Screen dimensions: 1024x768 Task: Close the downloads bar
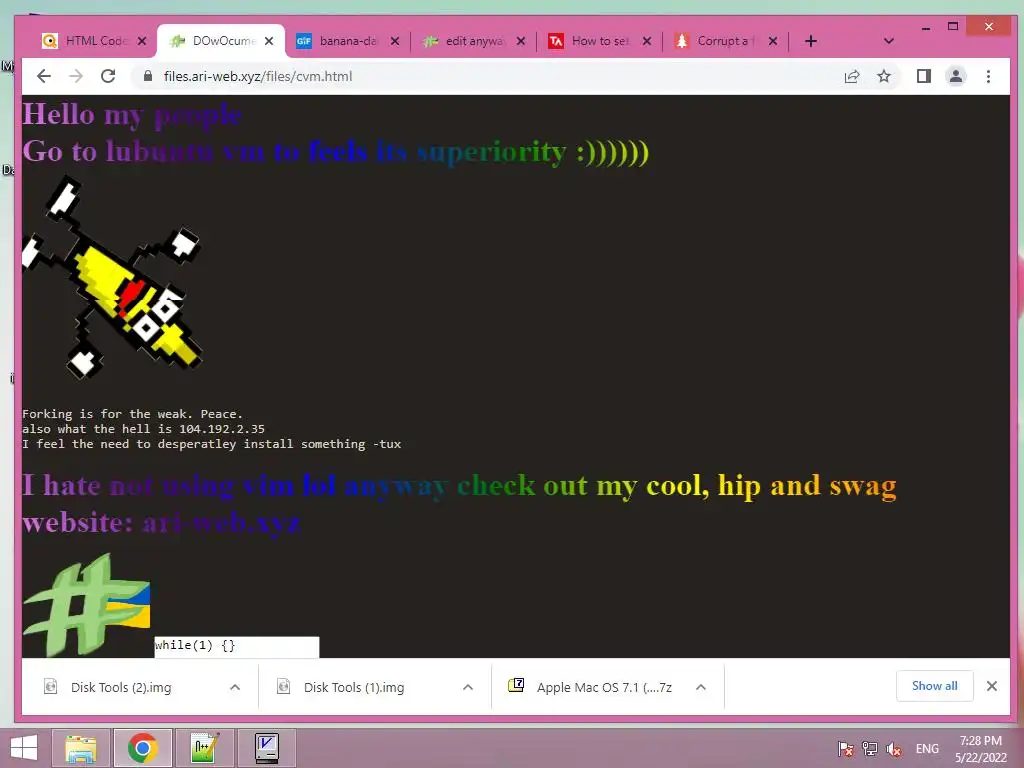(x=991, y=686)
